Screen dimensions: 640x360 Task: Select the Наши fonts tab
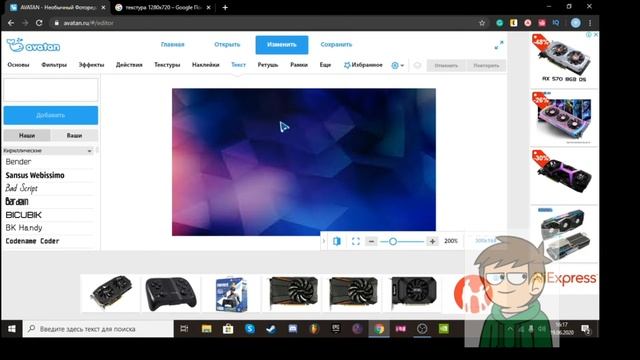(x=27, y=136)
